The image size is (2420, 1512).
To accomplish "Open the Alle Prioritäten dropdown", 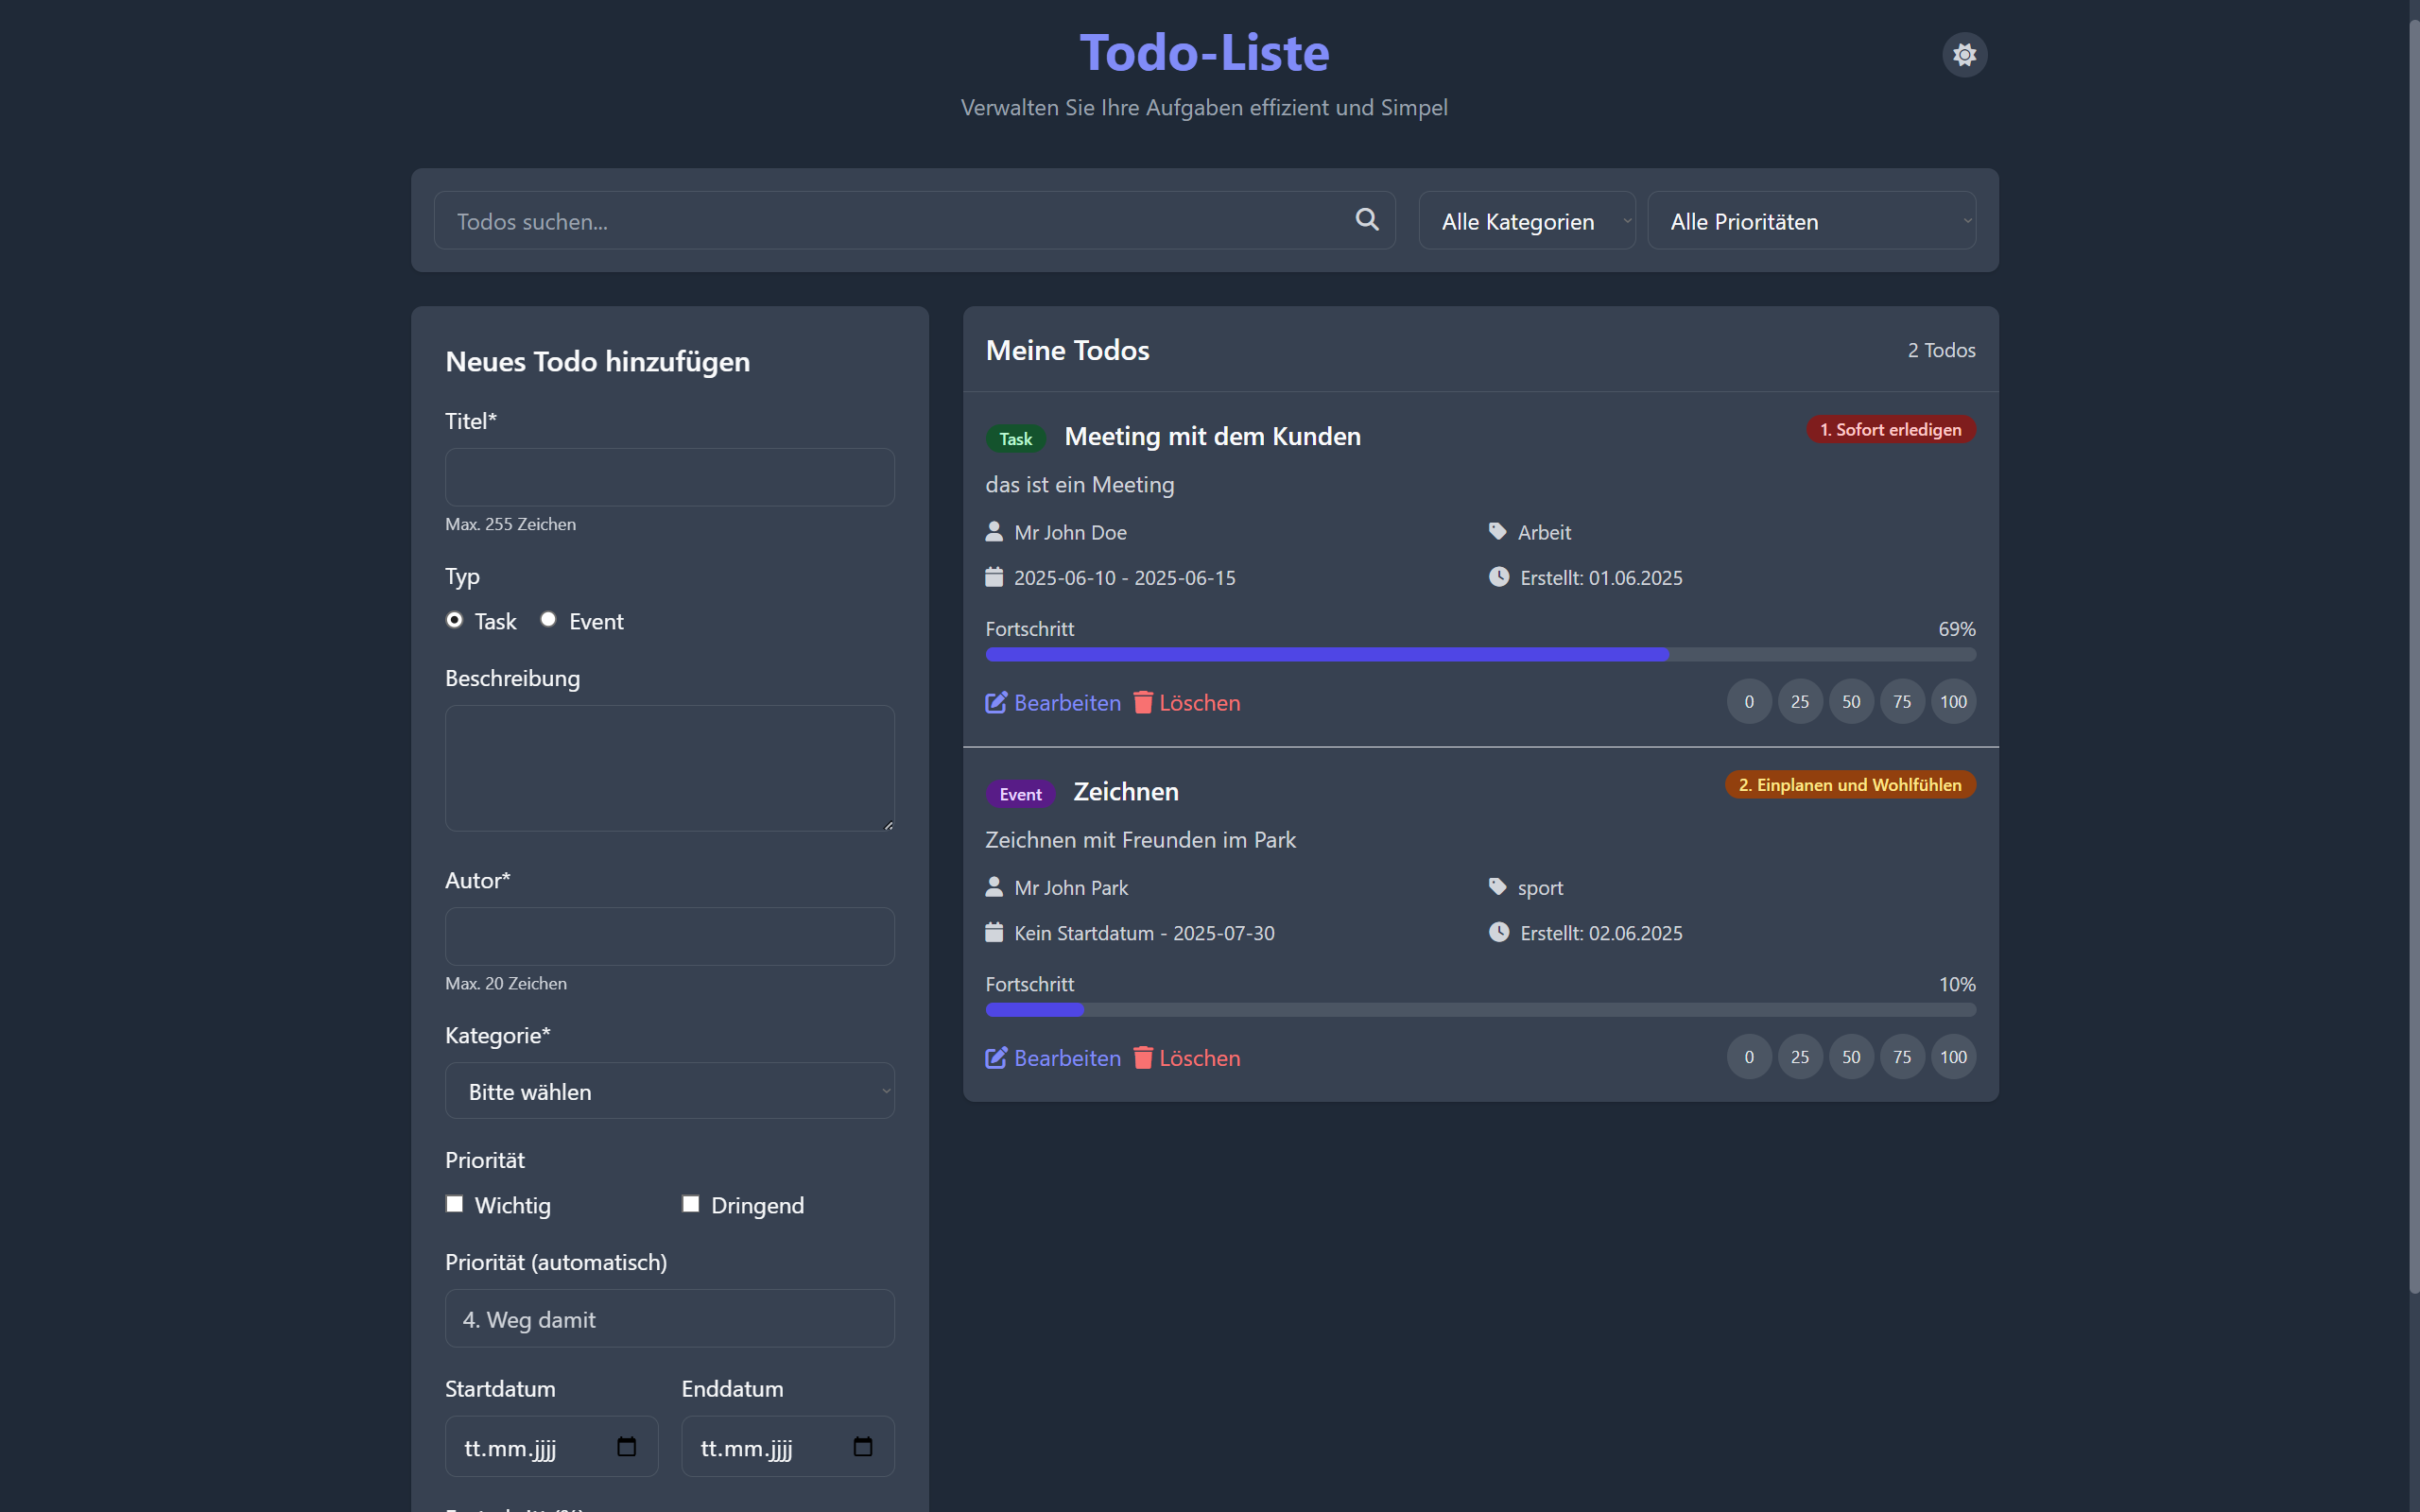I will point(1810,220).
